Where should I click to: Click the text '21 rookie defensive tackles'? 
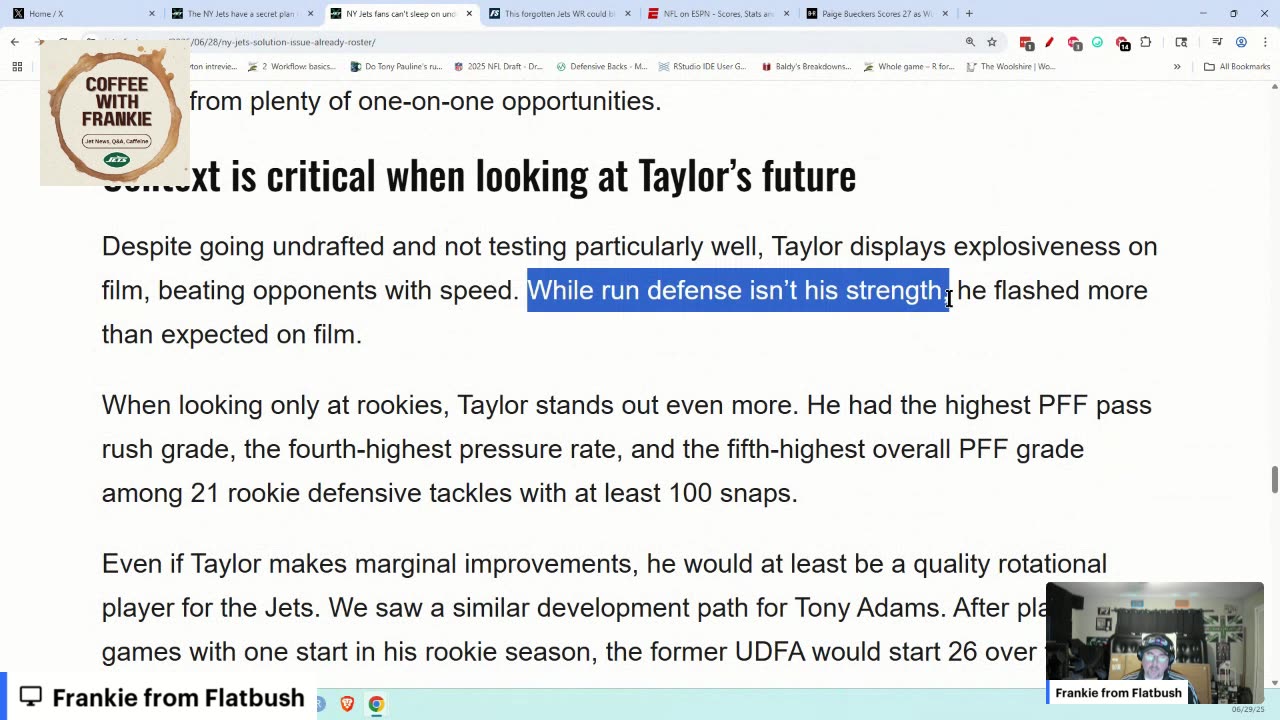click(x=380, y=493)
